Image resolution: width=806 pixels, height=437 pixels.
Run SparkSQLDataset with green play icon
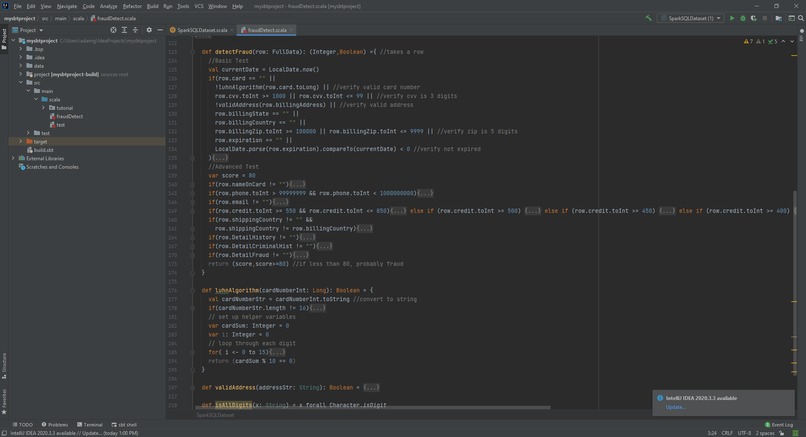pyautogui.click(x=732, y=18)
